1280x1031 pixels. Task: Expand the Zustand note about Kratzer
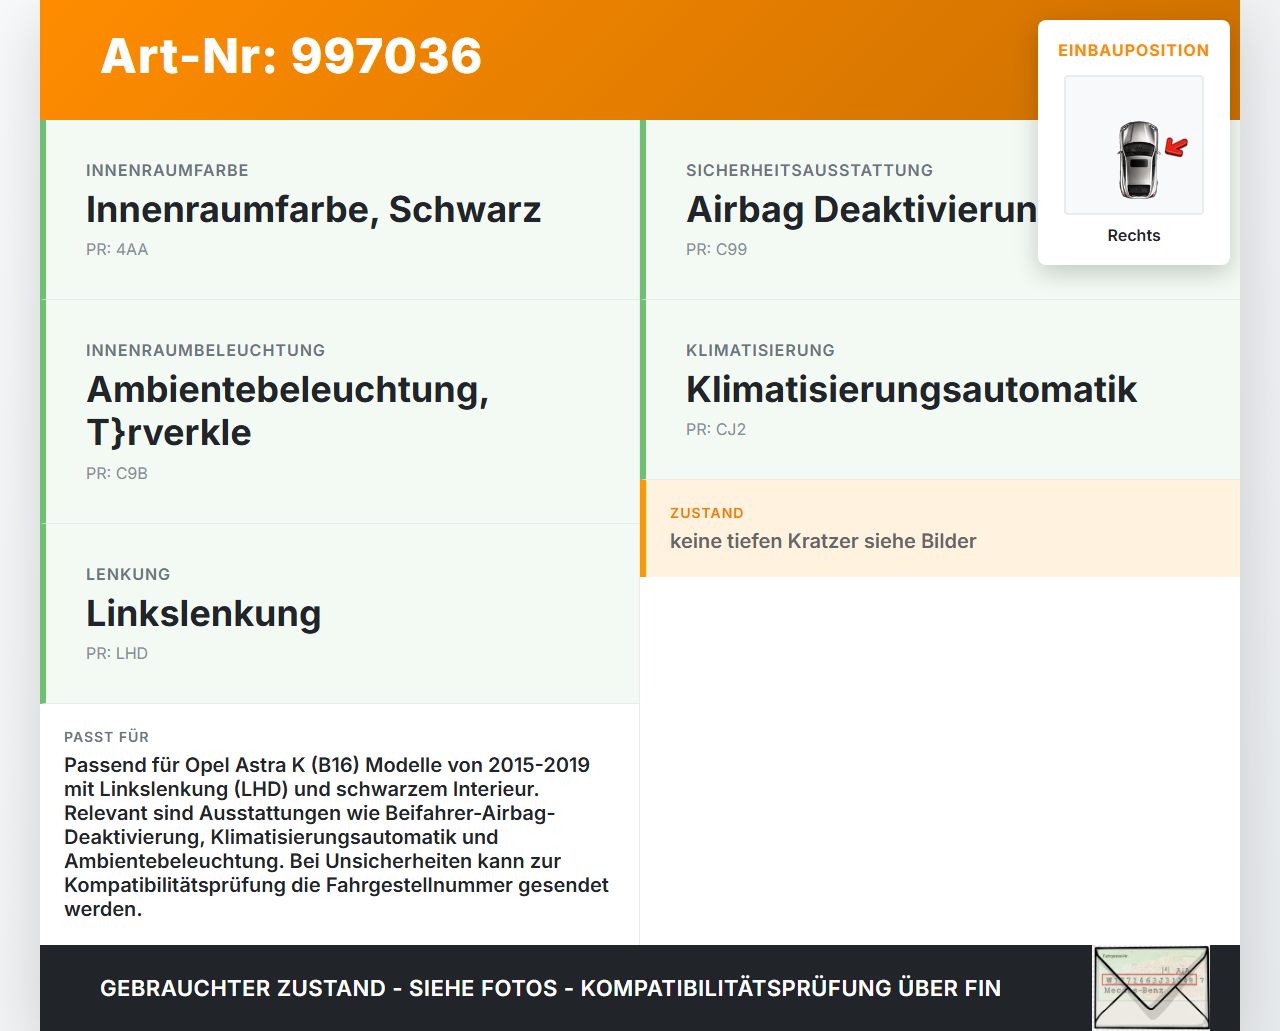[x=823, y=541]
